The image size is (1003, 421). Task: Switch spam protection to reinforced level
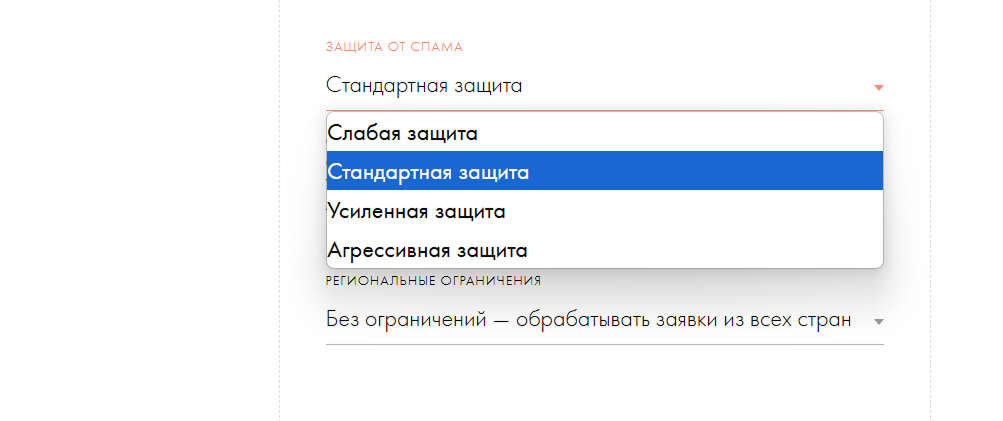point(604,210)
